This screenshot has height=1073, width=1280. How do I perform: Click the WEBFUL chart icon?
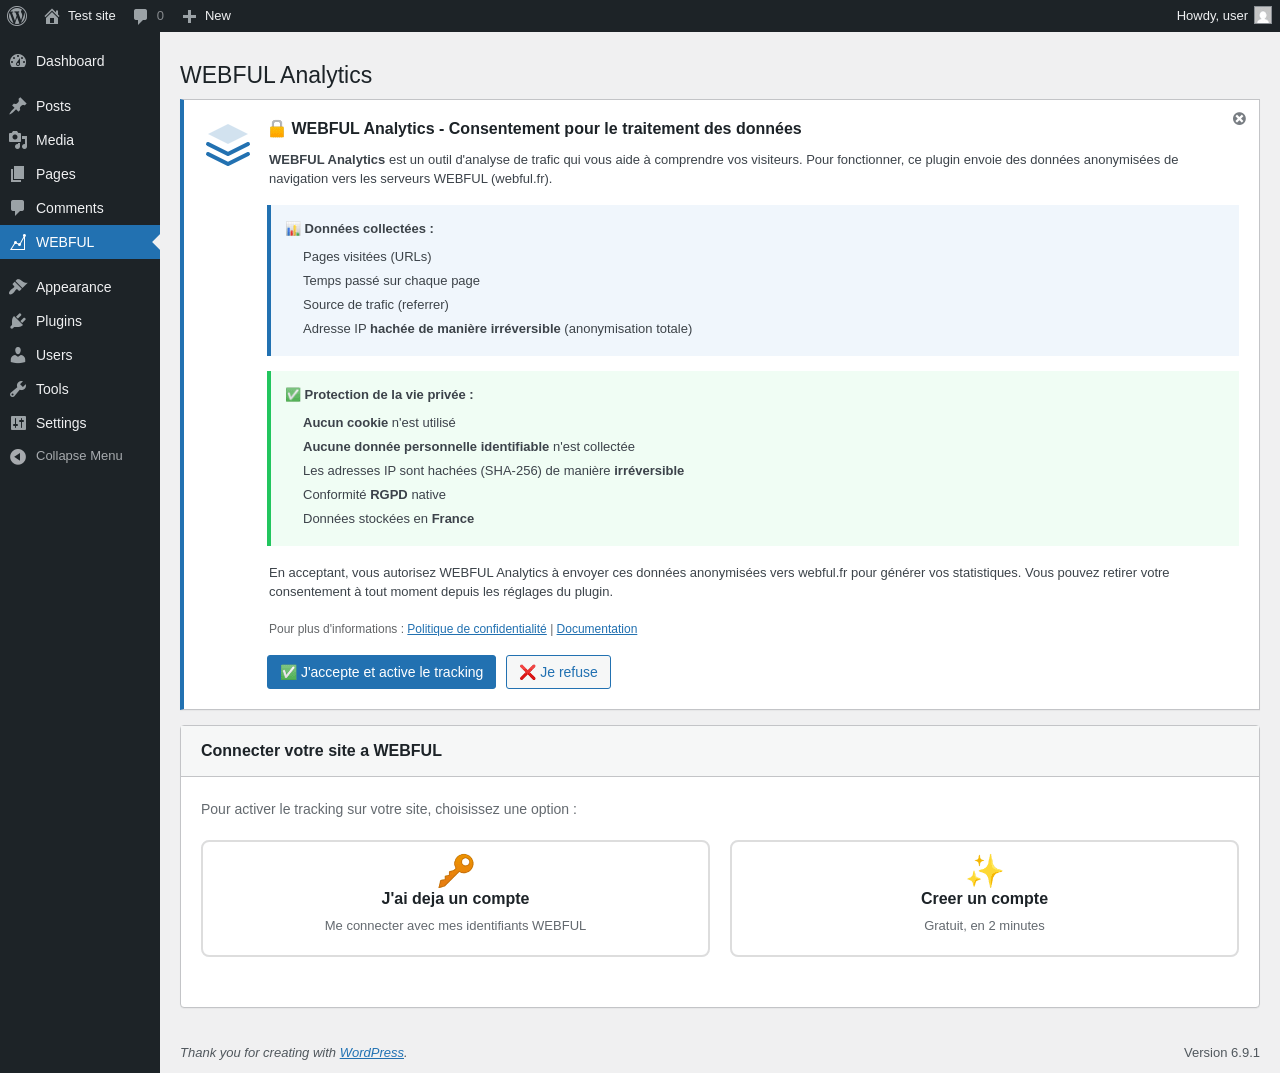18,242
